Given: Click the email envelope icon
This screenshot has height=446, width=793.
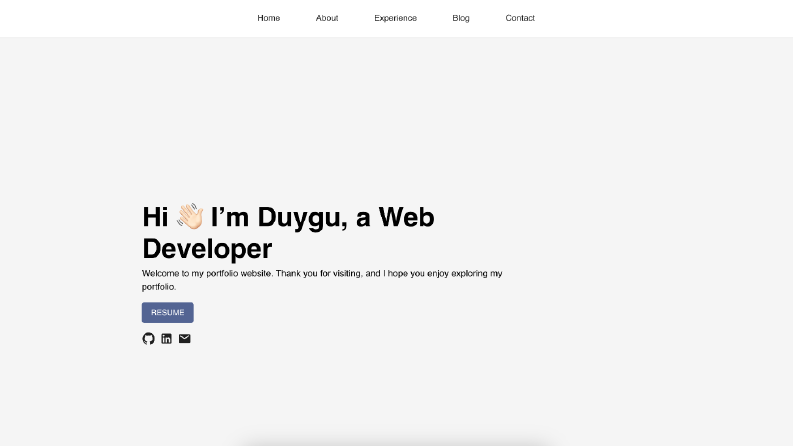Looking at the screenshot, I should pyautogui.click(x=185, y=339).
